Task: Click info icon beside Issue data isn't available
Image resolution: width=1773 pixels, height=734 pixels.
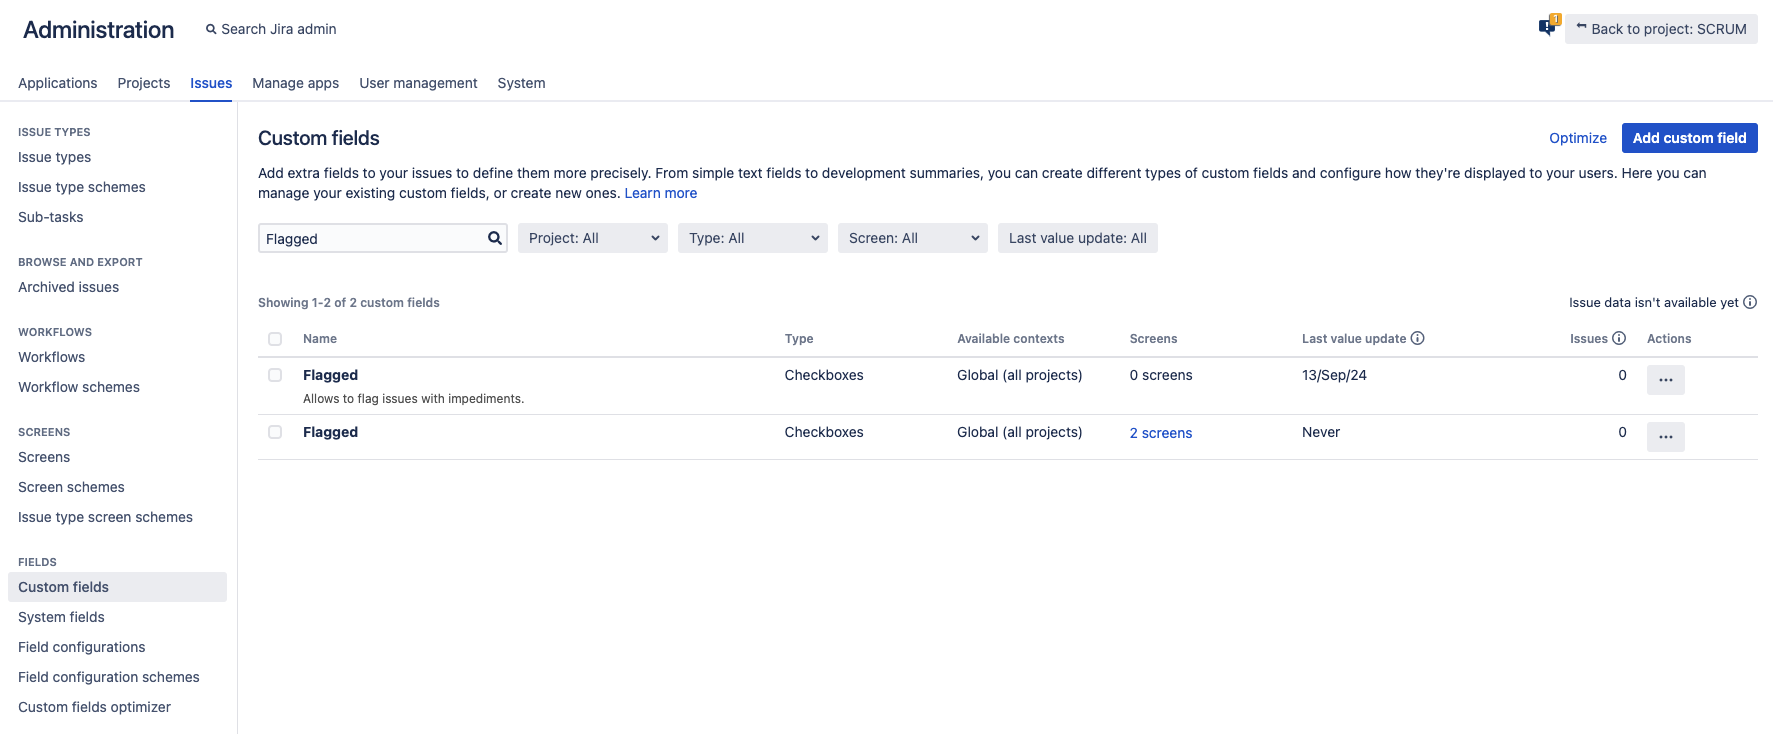Action: tap(1750, 302)
